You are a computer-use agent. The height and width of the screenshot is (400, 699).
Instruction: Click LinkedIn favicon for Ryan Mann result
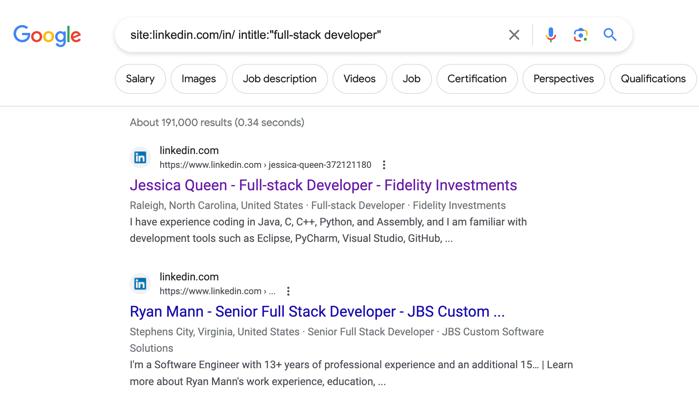140,284
